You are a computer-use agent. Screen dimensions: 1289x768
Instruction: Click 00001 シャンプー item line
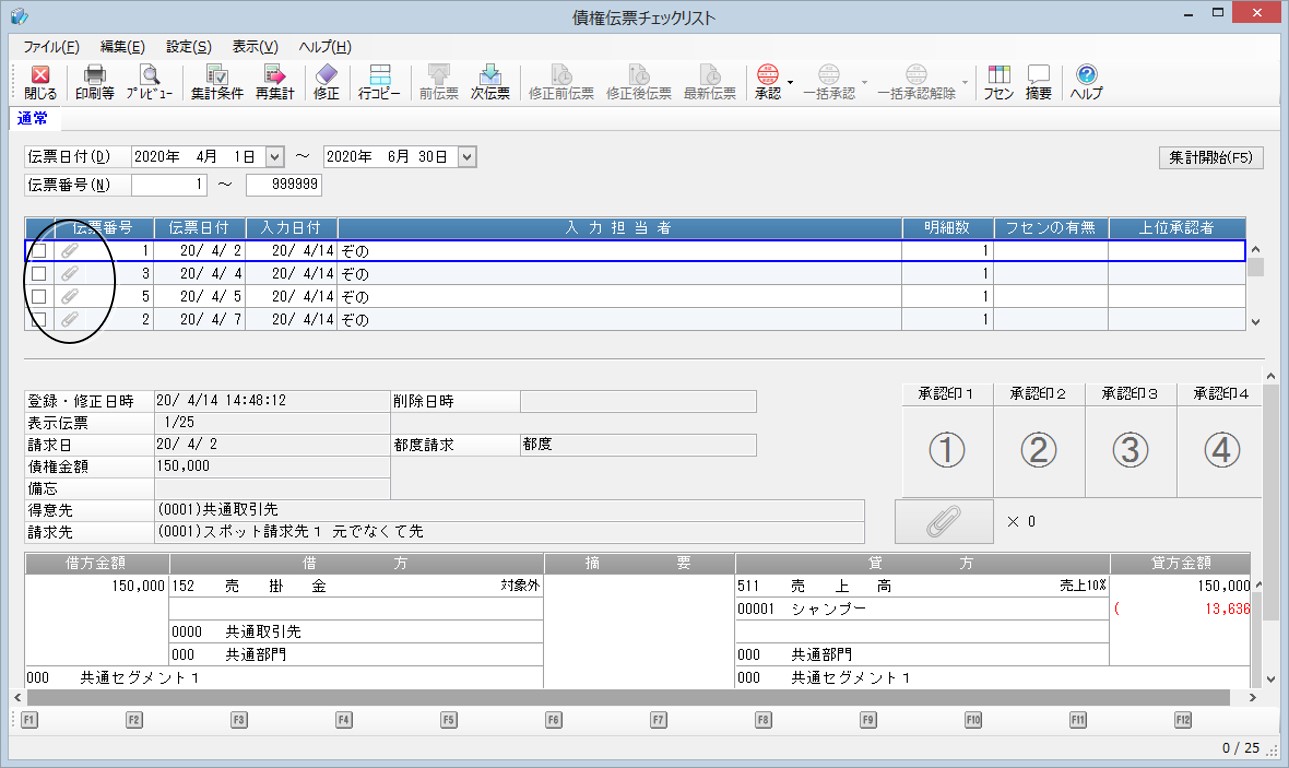click(x=922, y=609)
